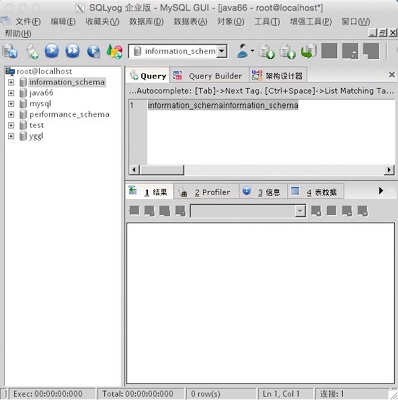Click inside the SQL query editor
Screen dimensions: 398x400
(x=271, y=132)
